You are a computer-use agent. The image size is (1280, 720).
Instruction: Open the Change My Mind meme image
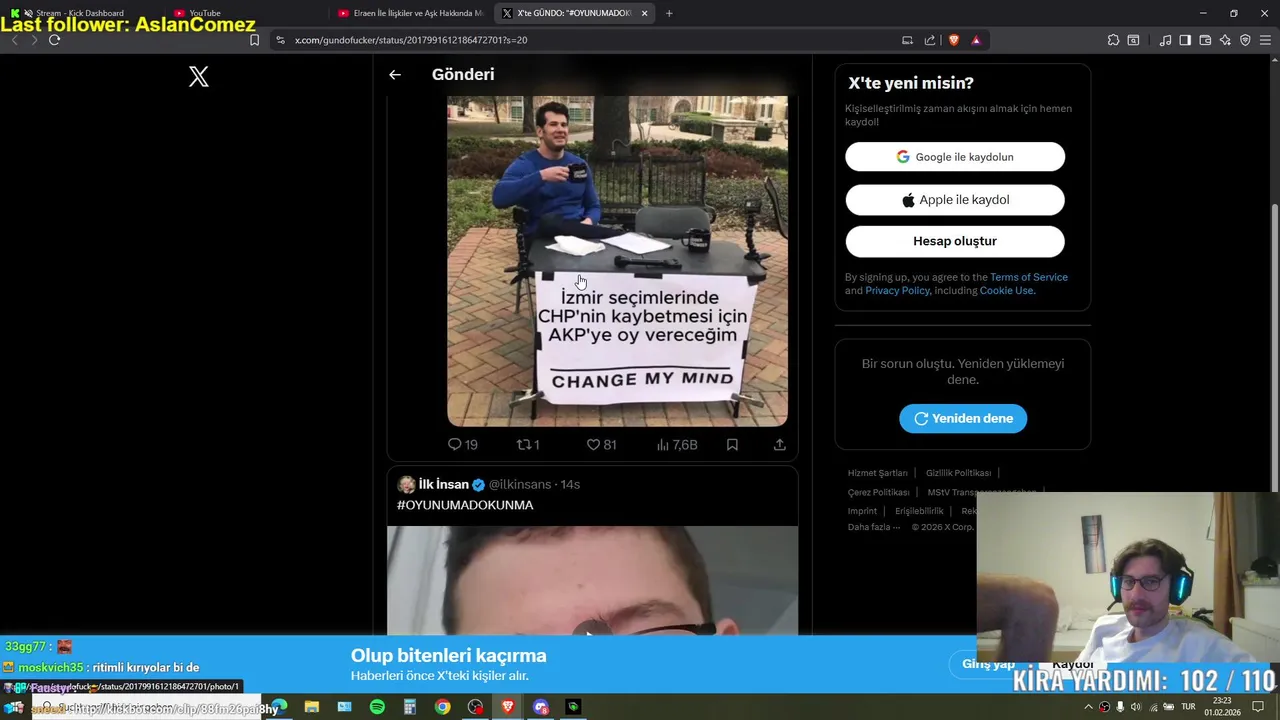[x=617, y=261]
